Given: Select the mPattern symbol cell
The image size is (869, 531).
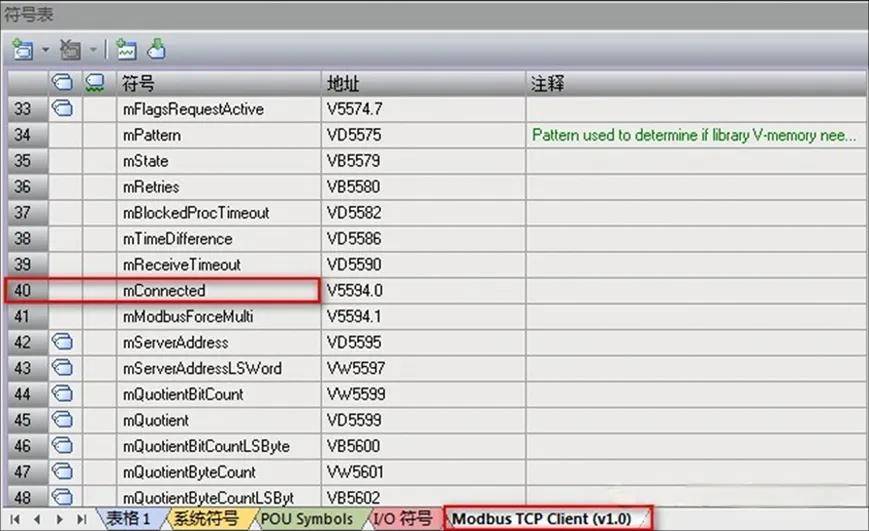Looking at the screenshot, I should click(219, 135).
